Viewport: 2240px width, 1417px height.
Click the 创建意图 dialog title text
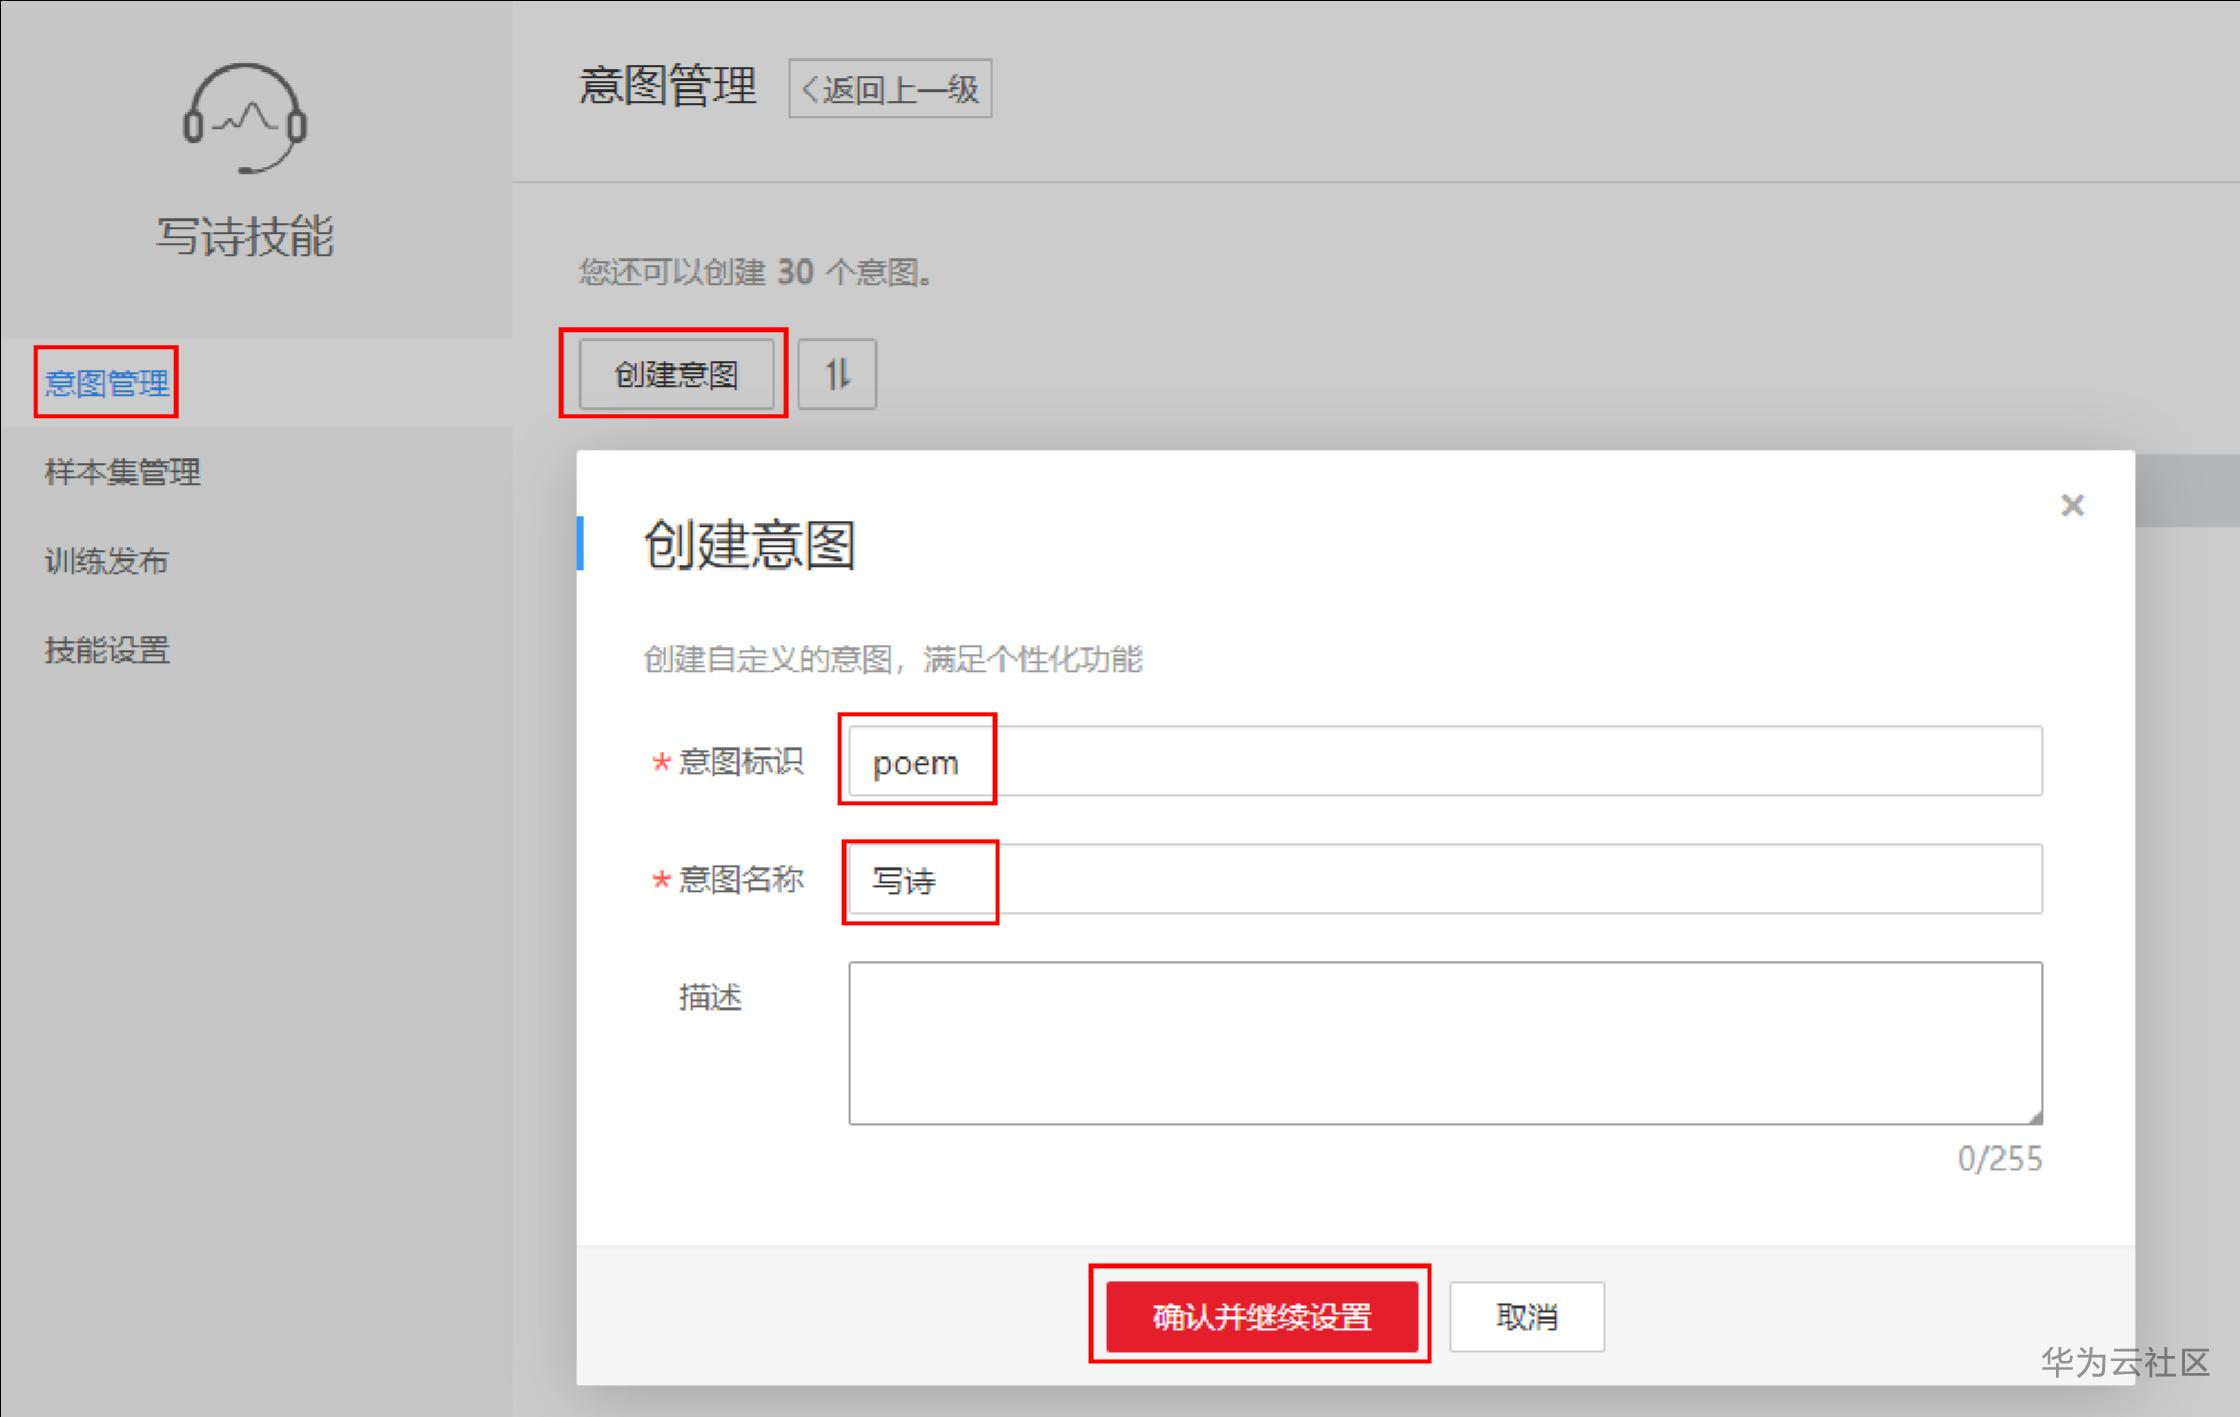(x=749, y=545)
